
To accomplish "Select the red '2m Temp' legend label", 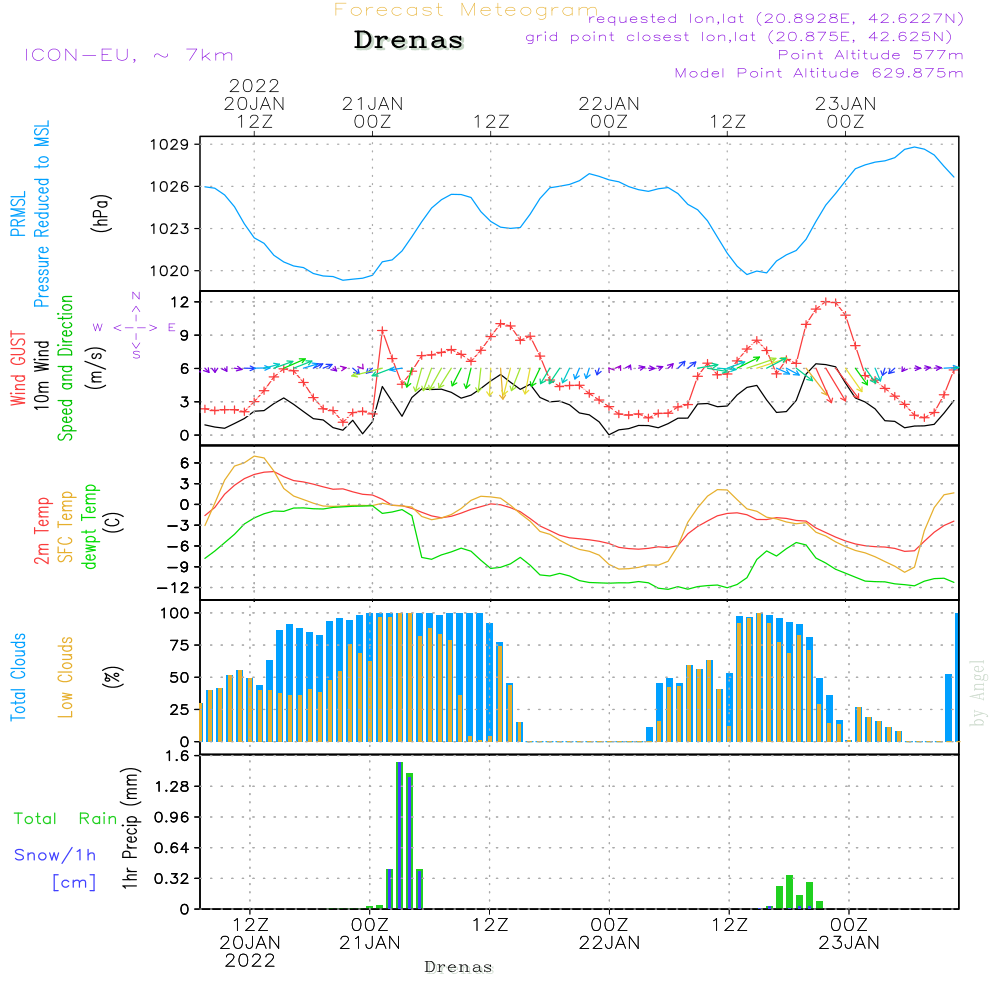I will tap(41, 531).
